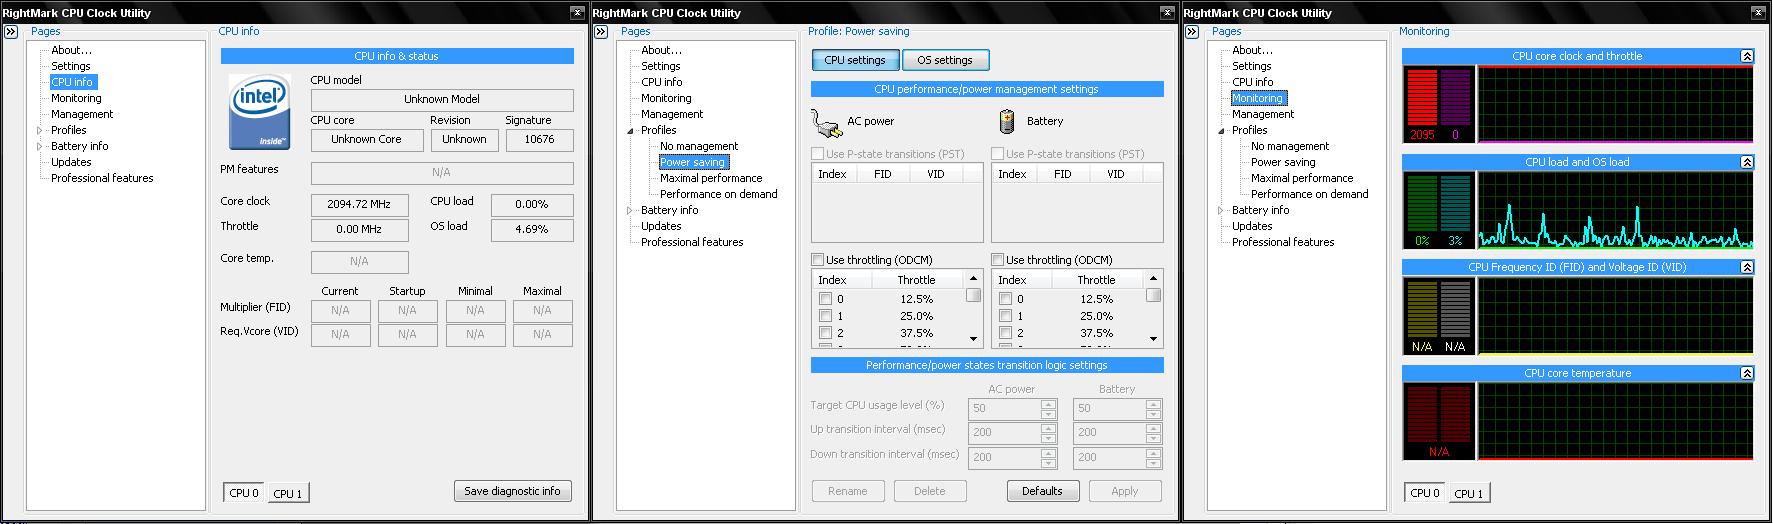Open CPU info page in right window
Viewport: 1773px width, 524px height.
click(1252, 82)
